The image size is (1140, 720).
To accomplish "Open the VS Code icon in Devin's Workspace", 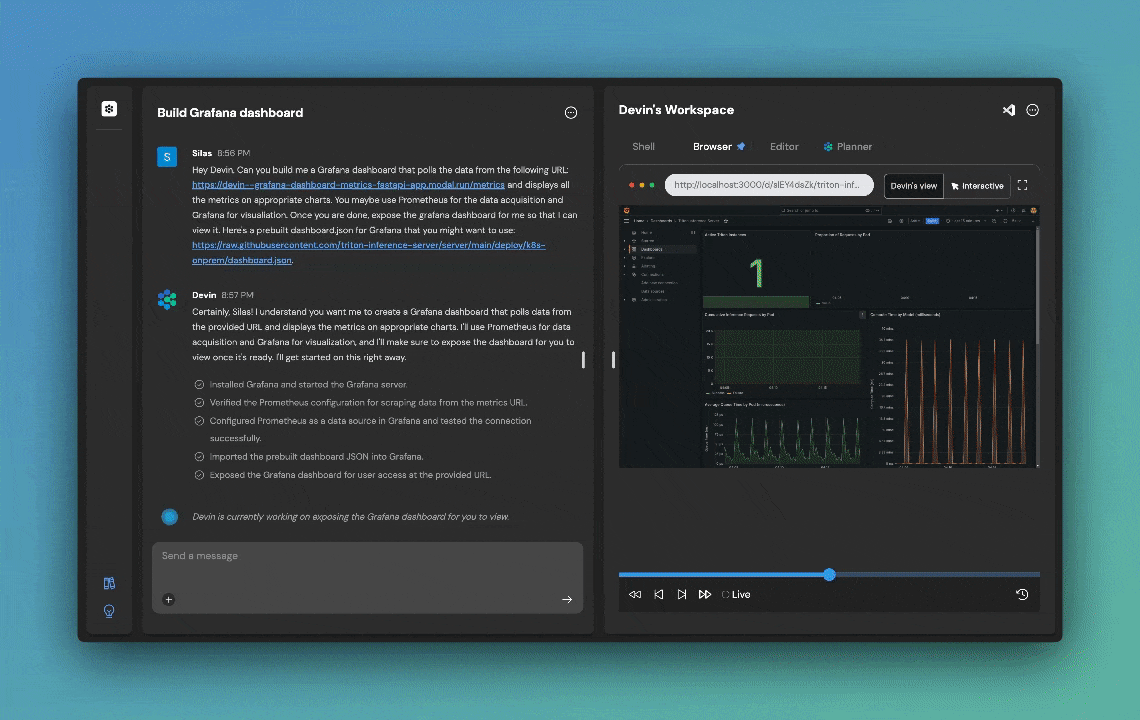I will click(x=1008, y=111).
